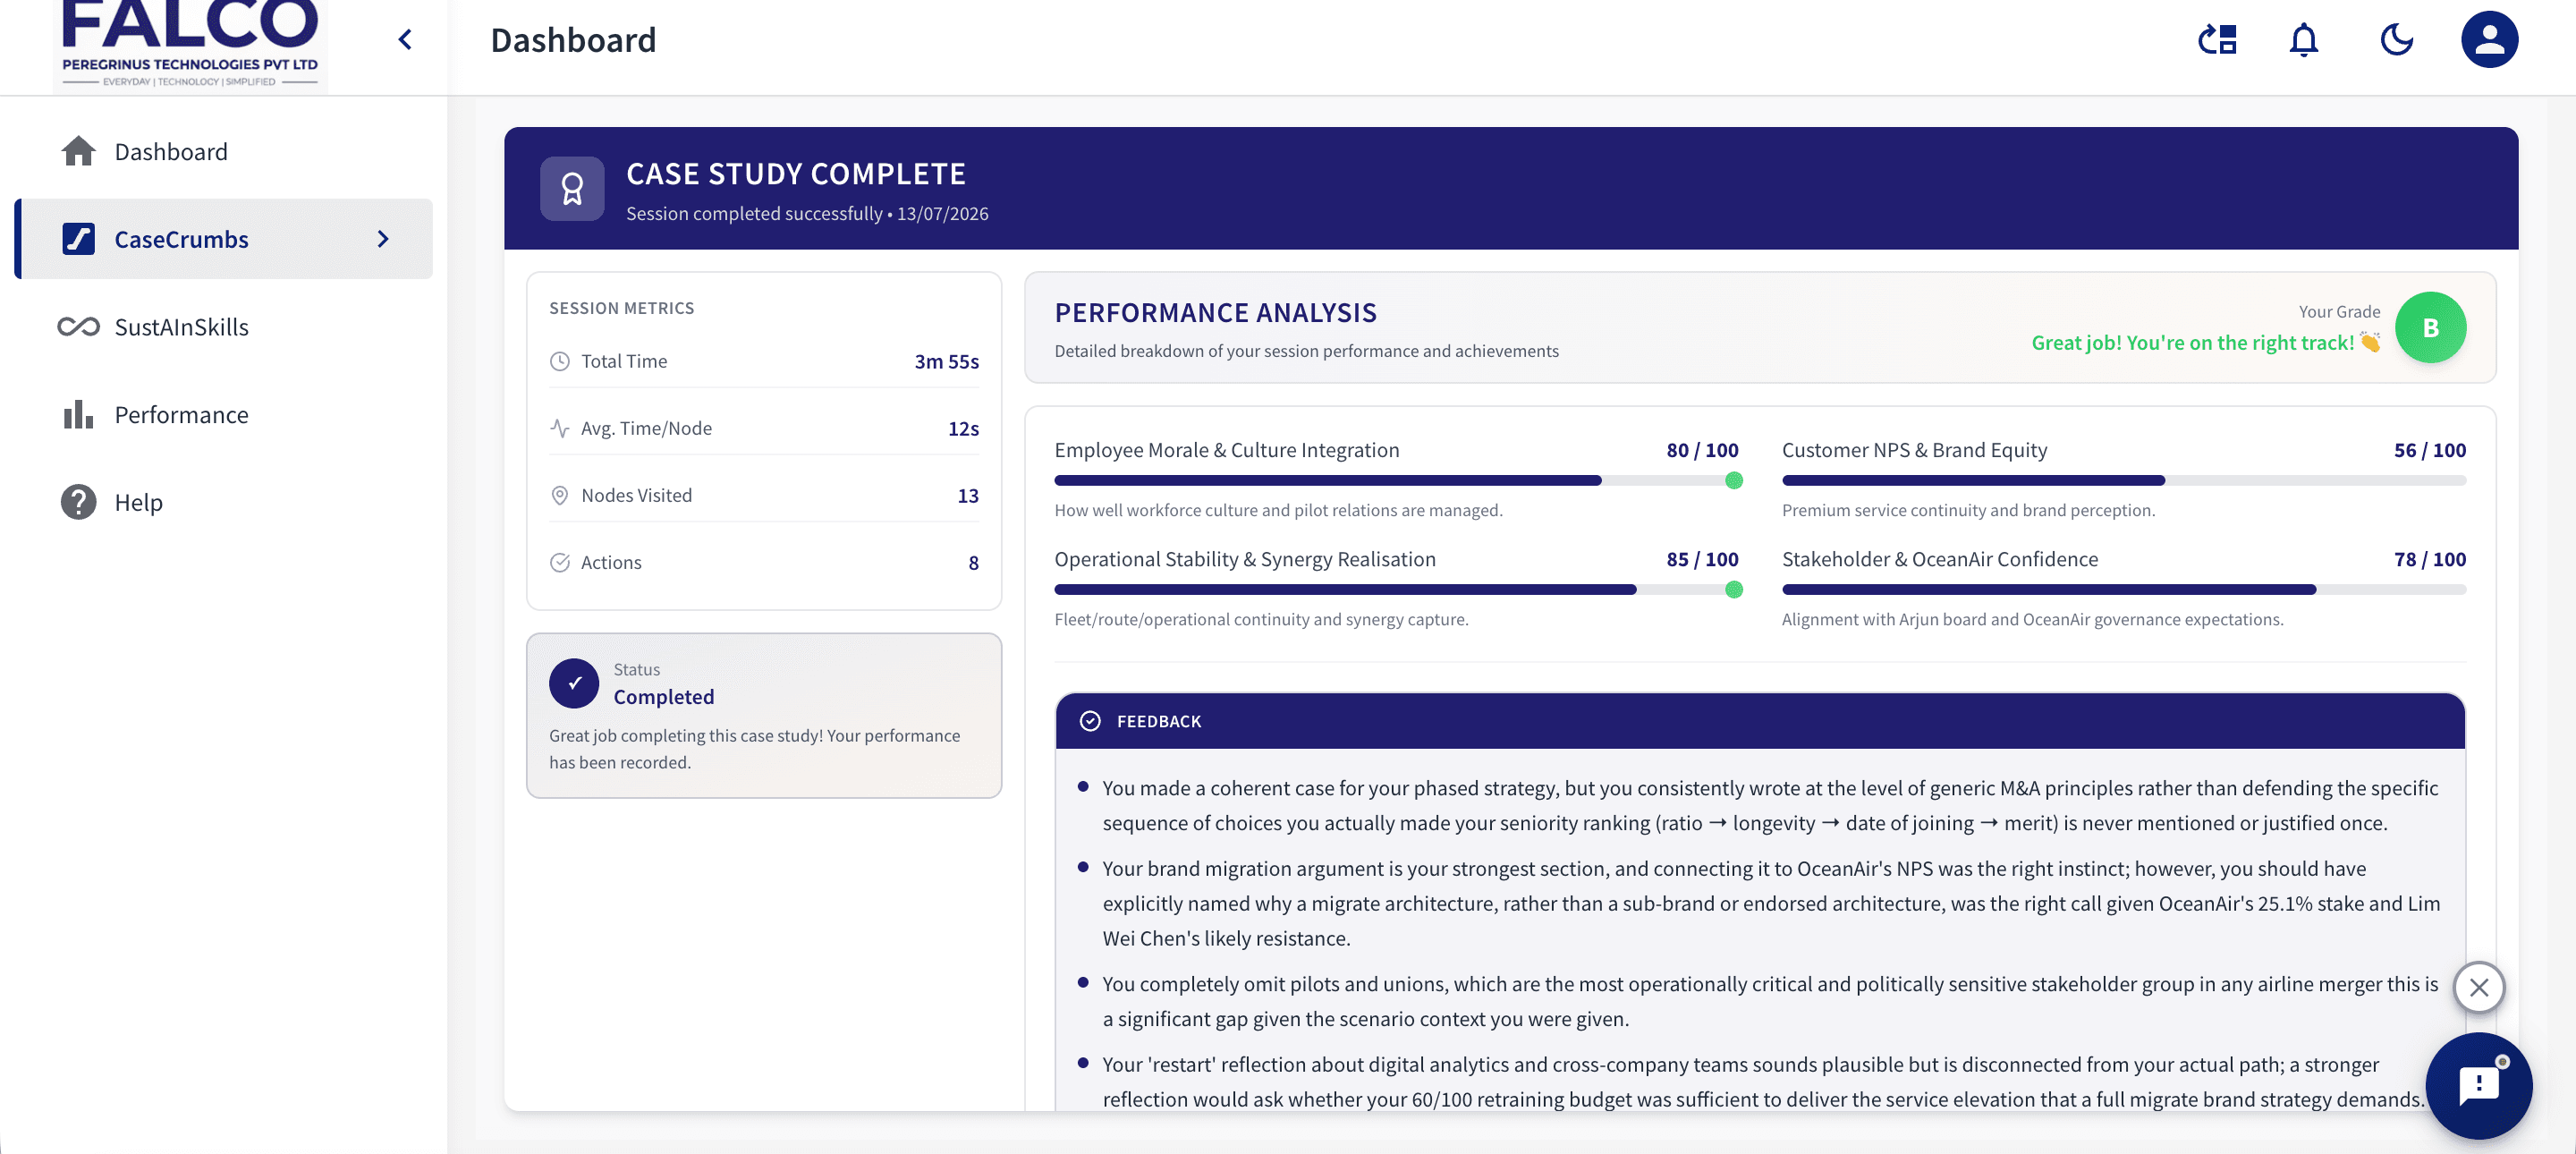Click the '85 / 100' score
This screenshot has height=1154, width=2576.
[1702, 559]
